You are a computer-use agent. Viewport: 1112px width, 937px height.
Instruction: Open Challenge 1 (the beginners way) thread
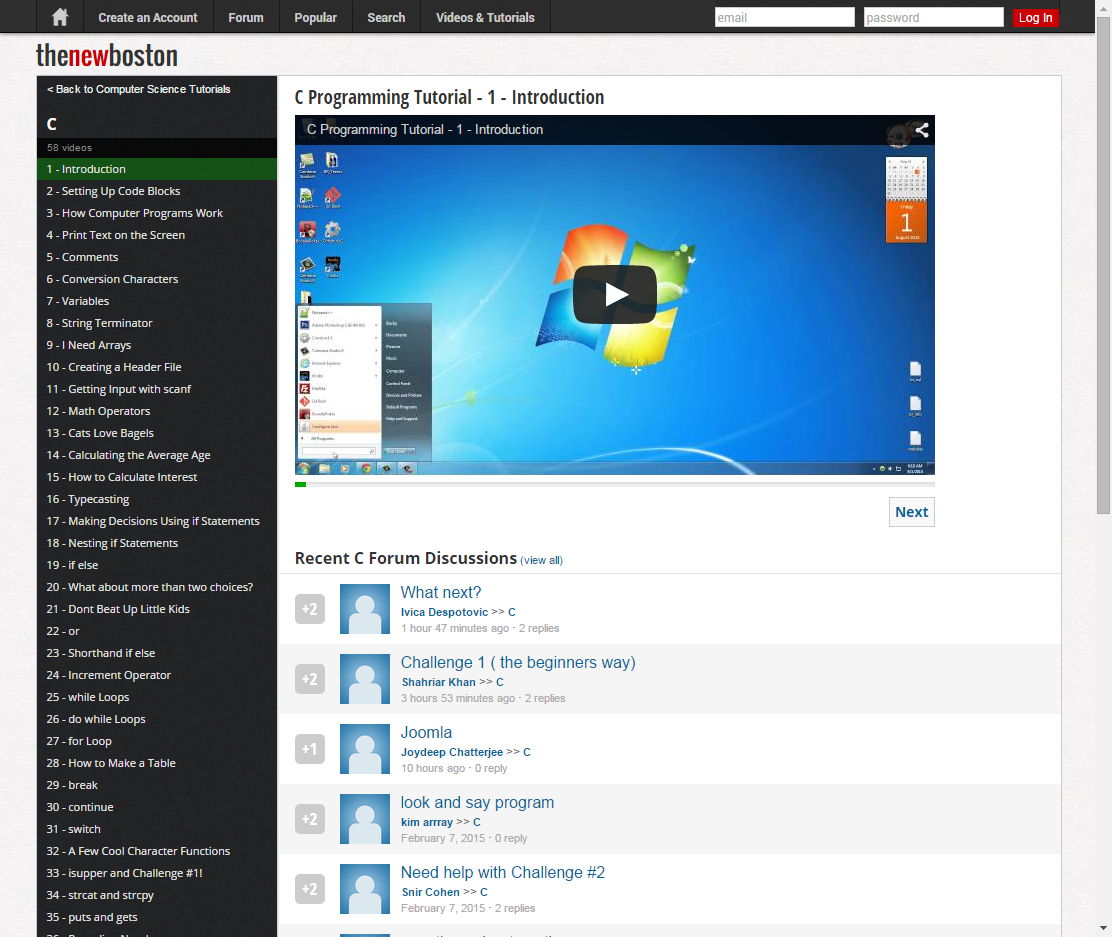pyautogui.click(x=518, y=662)
